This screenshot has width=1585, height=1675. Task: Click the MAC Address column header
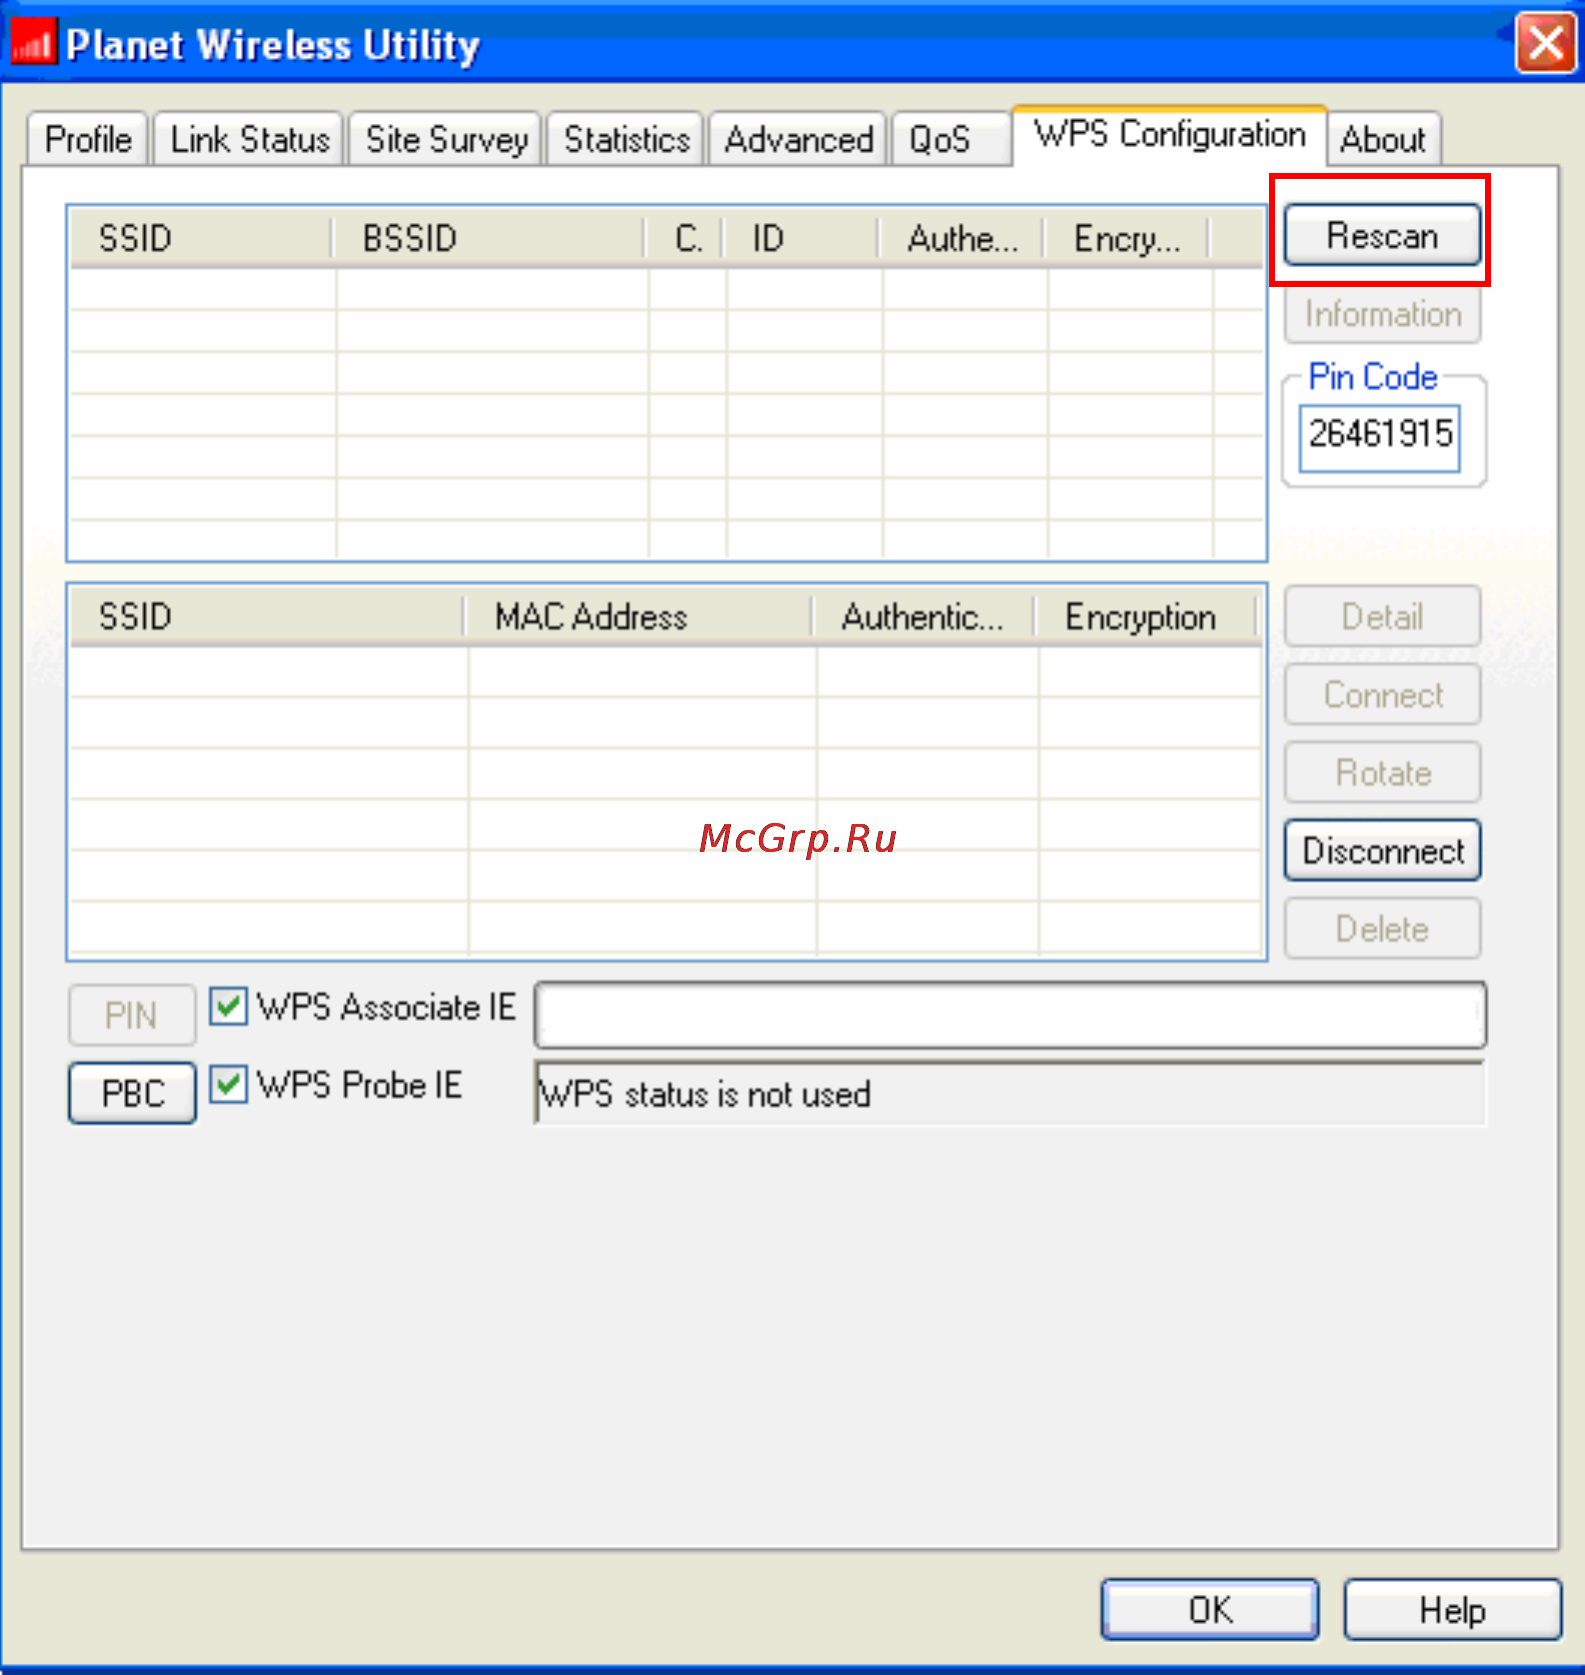coord(638,617)
